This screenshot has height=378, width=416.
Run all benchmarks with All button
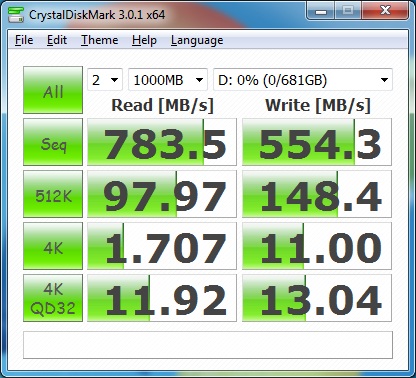click(53, 90)
